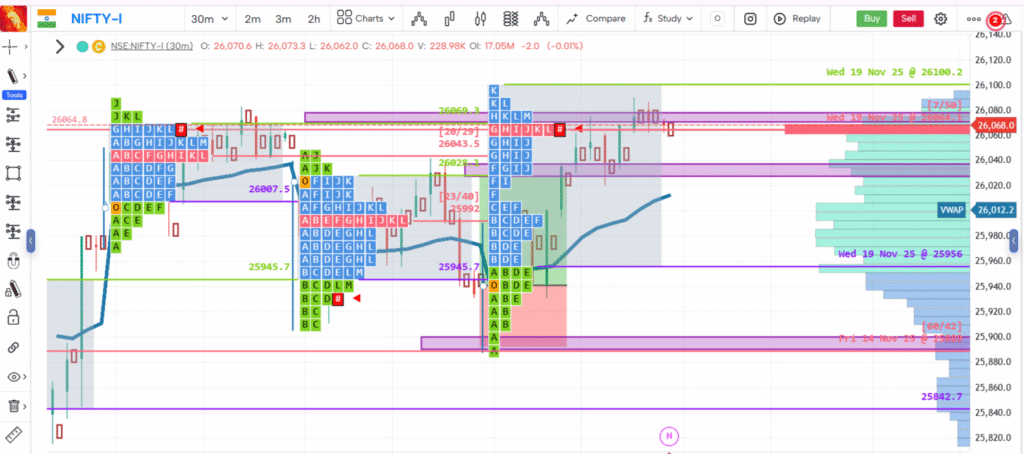Click the trash delete drawings icon
1024x454 pixels.
click(13, 405)
